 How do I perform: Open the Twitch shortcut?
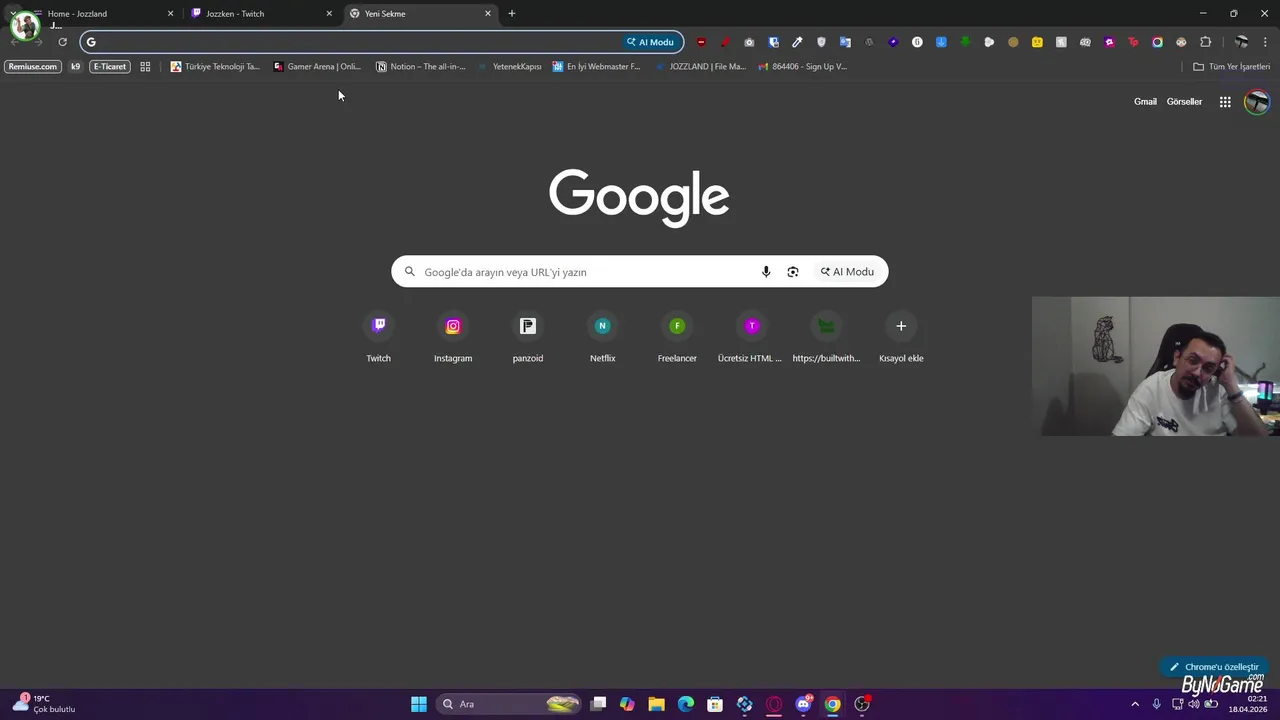(x=378, y=338)
